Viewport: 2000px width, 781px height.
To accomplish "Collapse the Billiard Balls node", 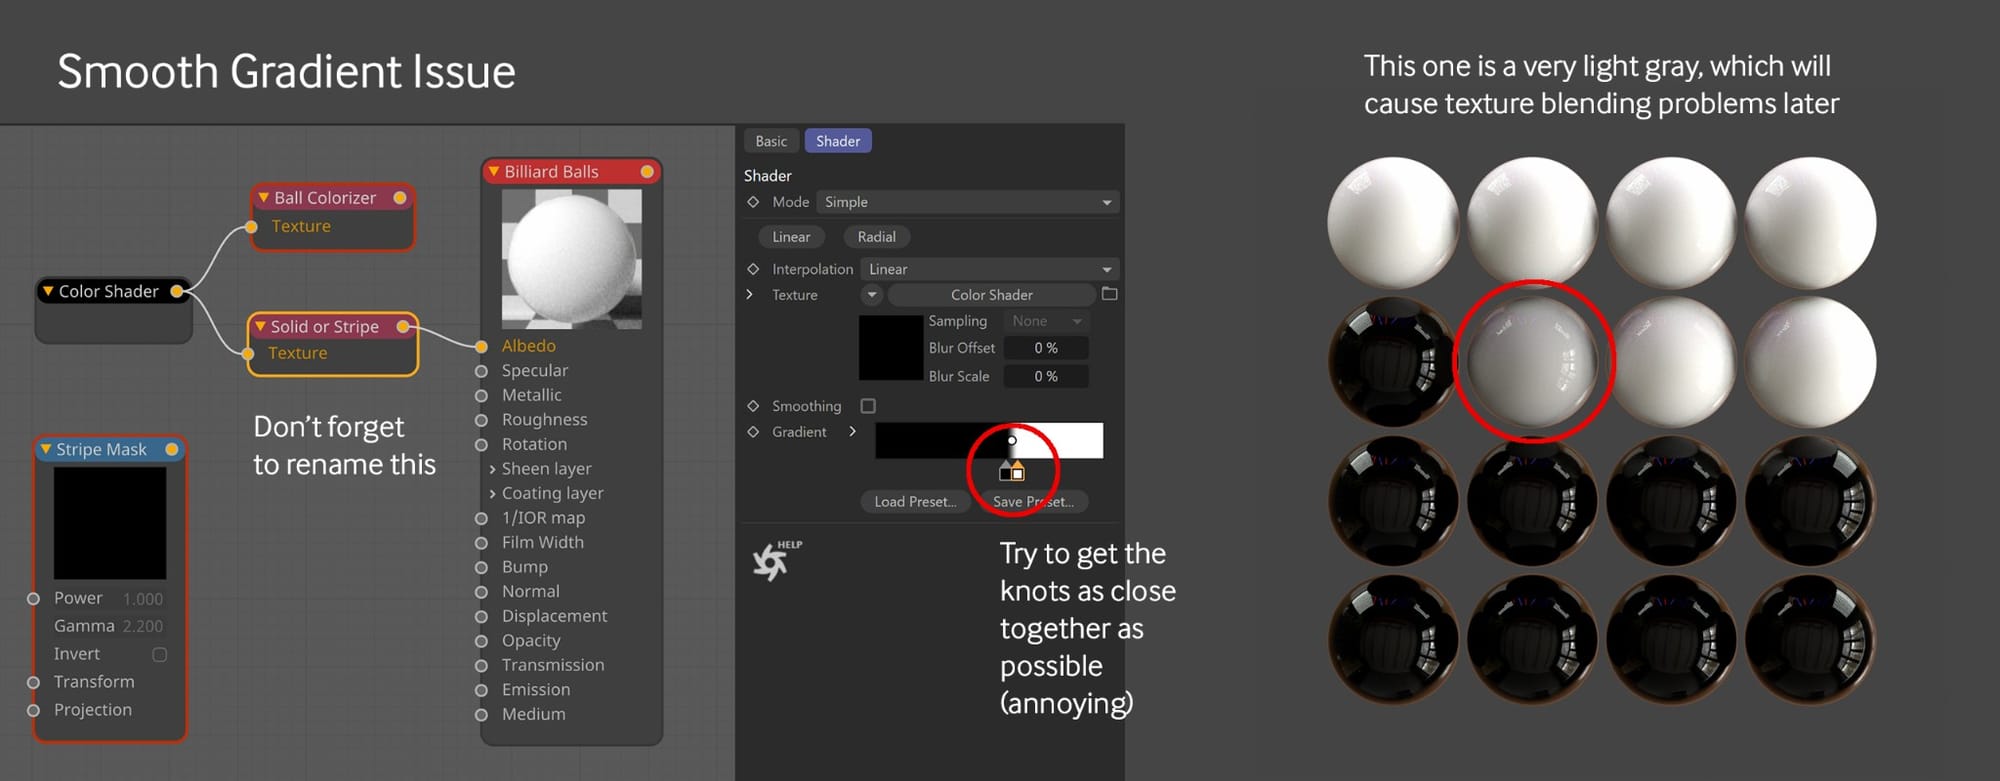I will click(493, 172).
